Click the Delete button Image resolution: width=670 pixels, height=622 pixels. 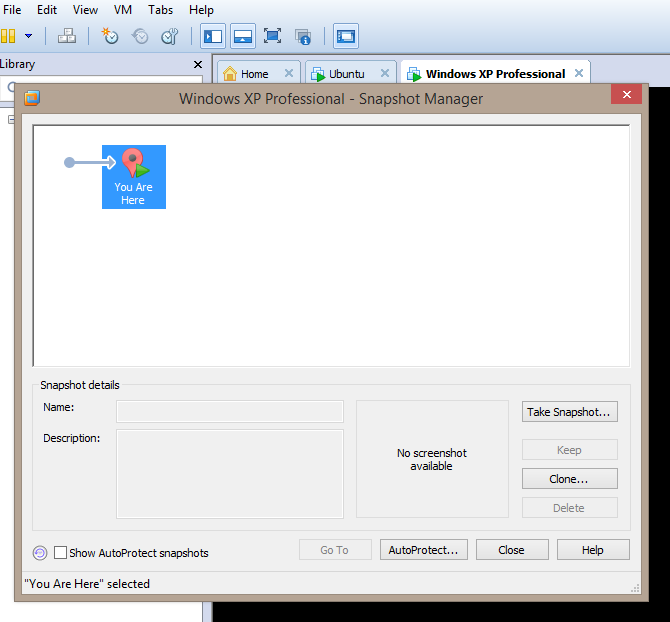[570, 508]
